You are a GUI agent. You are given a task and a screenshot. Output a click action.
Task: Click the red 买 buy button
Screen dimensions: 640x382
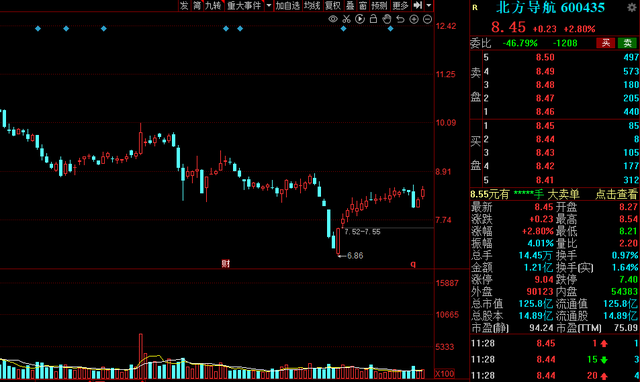606,43
